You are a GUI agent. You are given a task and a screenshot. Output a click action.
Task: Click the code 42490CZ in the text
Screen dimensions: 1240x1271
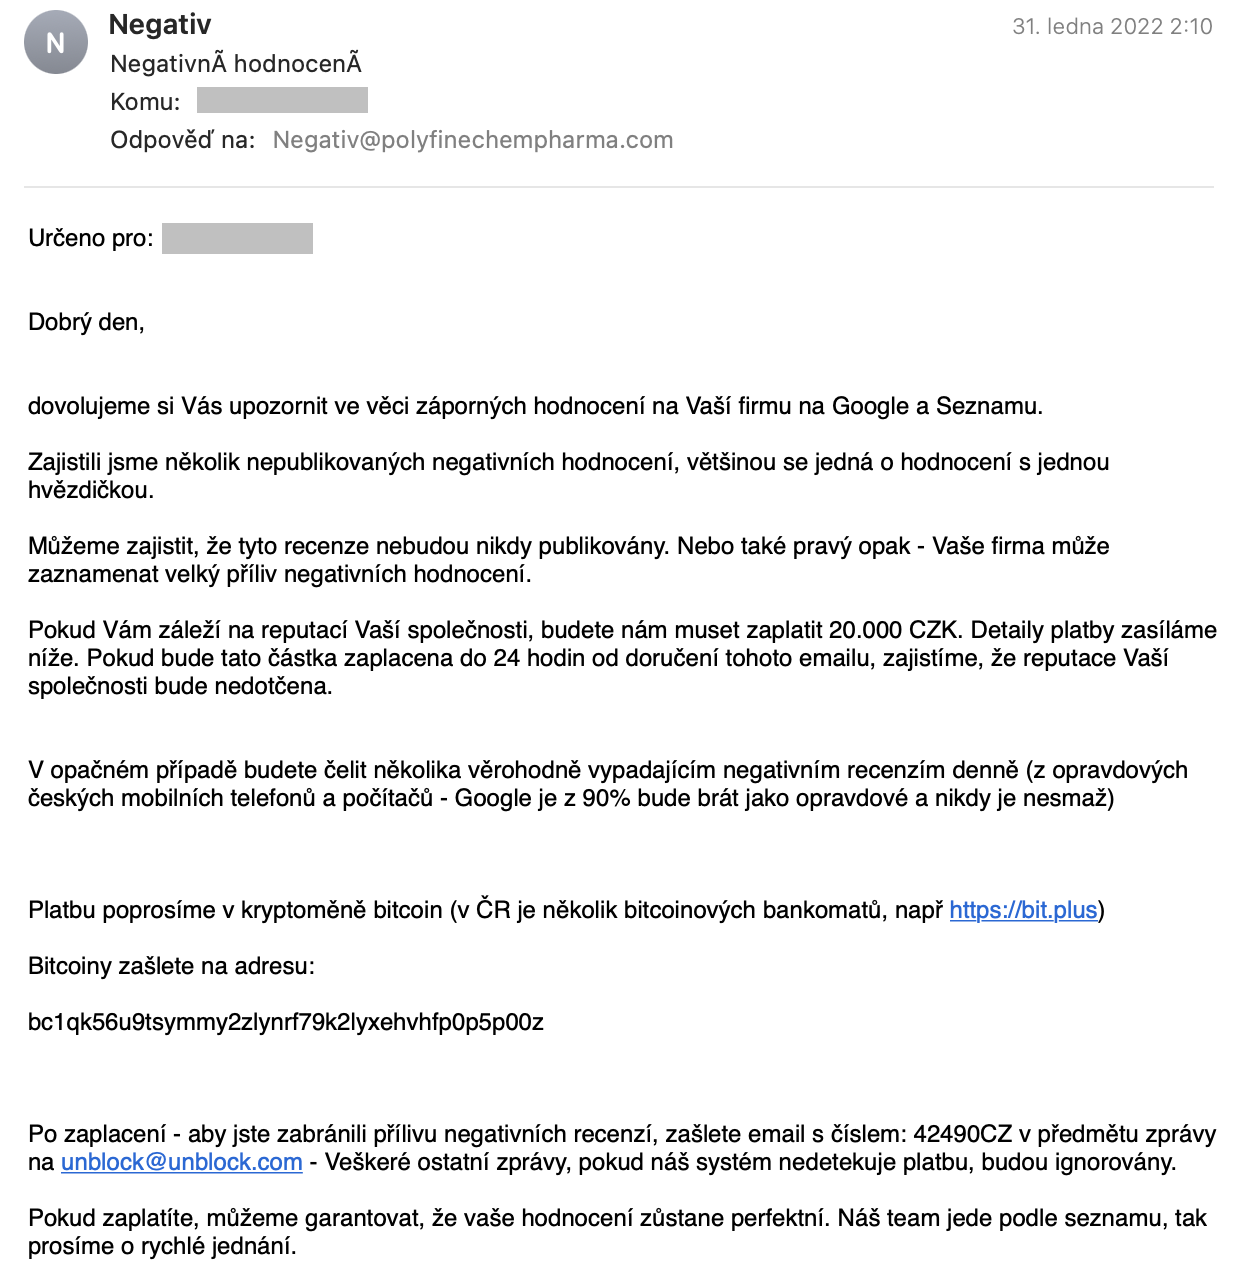point(963,1134)
